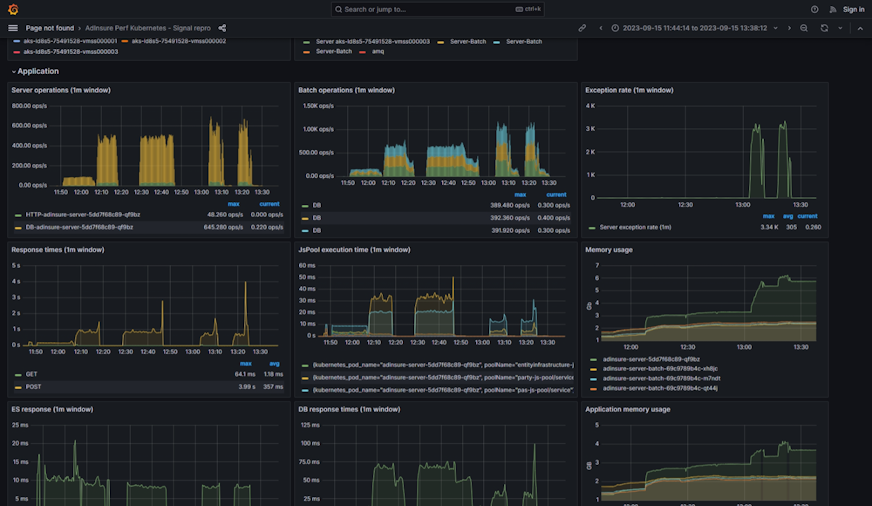This screenshot has height=506, width=872.
Task: Toggle HTTP-adinsure-server series in legend
Action: tap(82, 215)
